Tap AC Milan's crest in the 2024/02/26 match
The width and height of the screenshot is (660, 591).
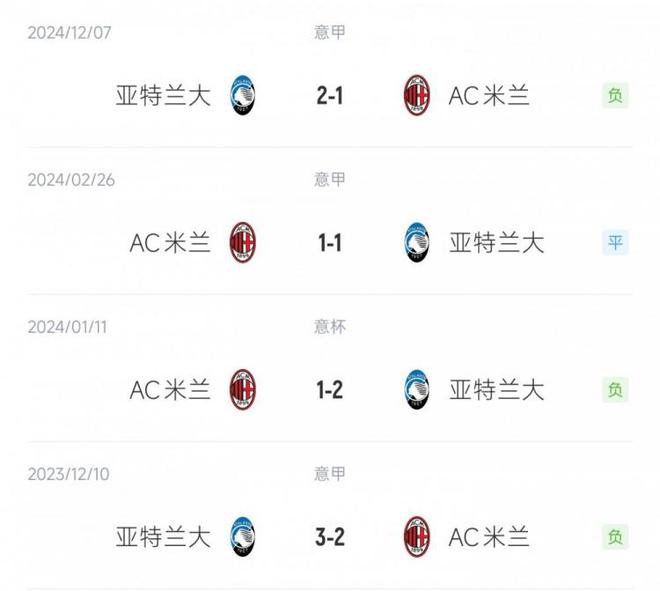243,243
